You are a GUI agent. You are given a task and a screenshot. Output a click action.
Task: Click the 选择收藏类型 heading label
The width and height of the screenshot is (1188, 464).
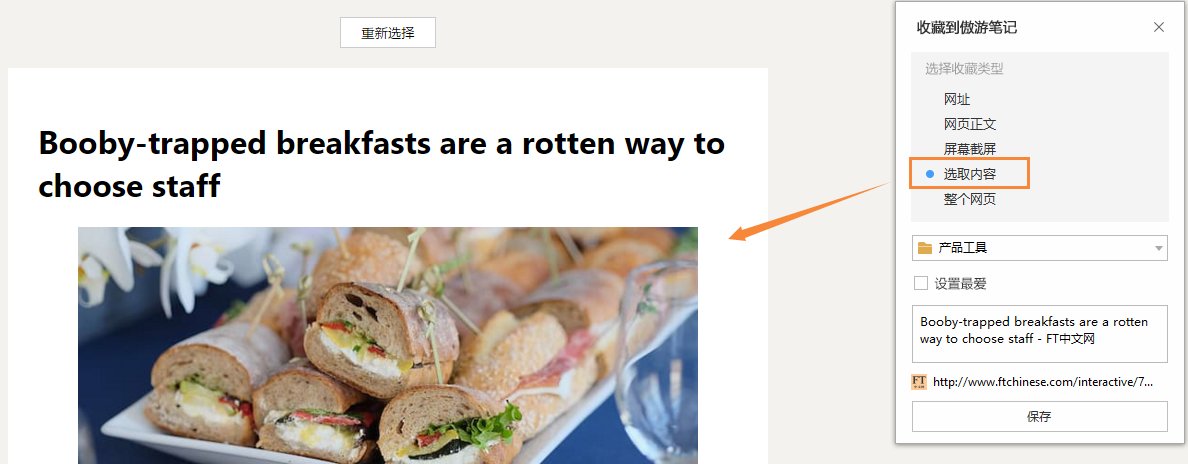click(964, 68)
